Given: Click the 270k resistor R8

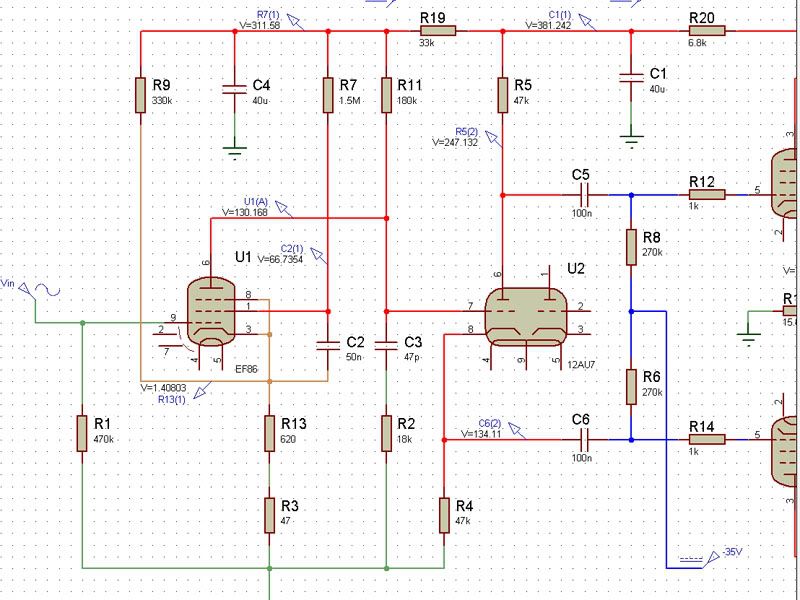Looking at the screenshot, I should coord(631,247).
